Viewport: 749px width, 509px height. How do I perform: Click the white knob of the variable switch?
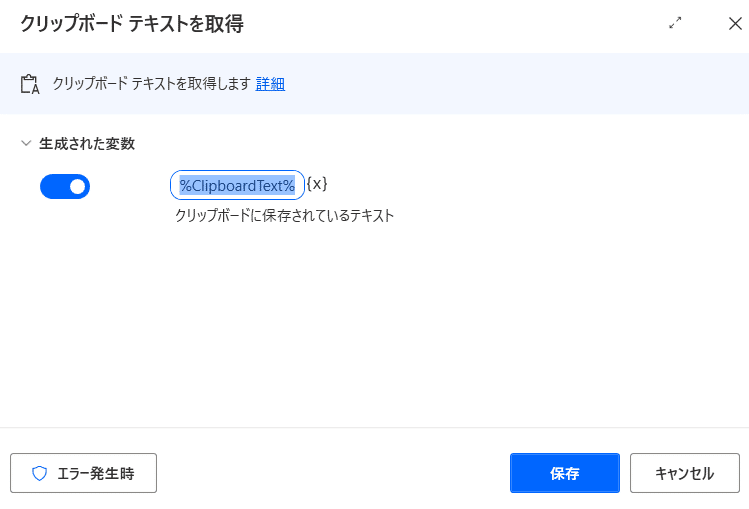tap(77, 186)
